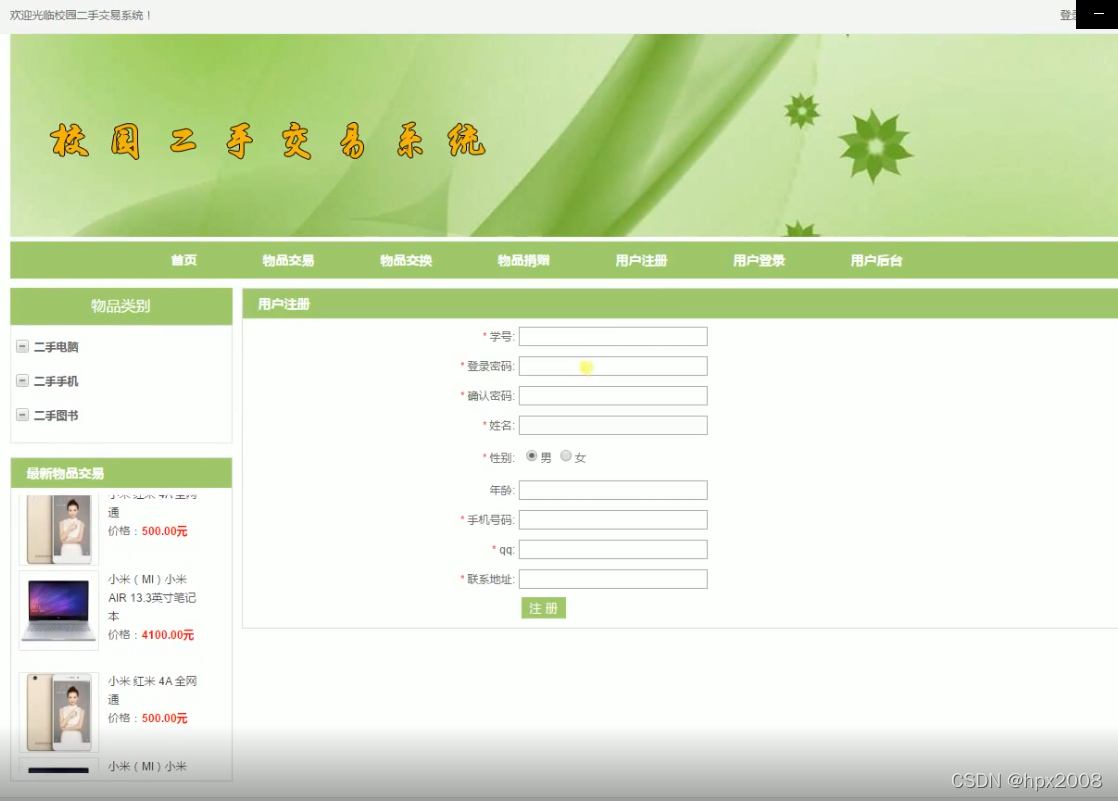Click the 欢迎光临校园二手交易系统 welcome text
This screenshot has height=801, width=1118.
(x=80, y=15)
